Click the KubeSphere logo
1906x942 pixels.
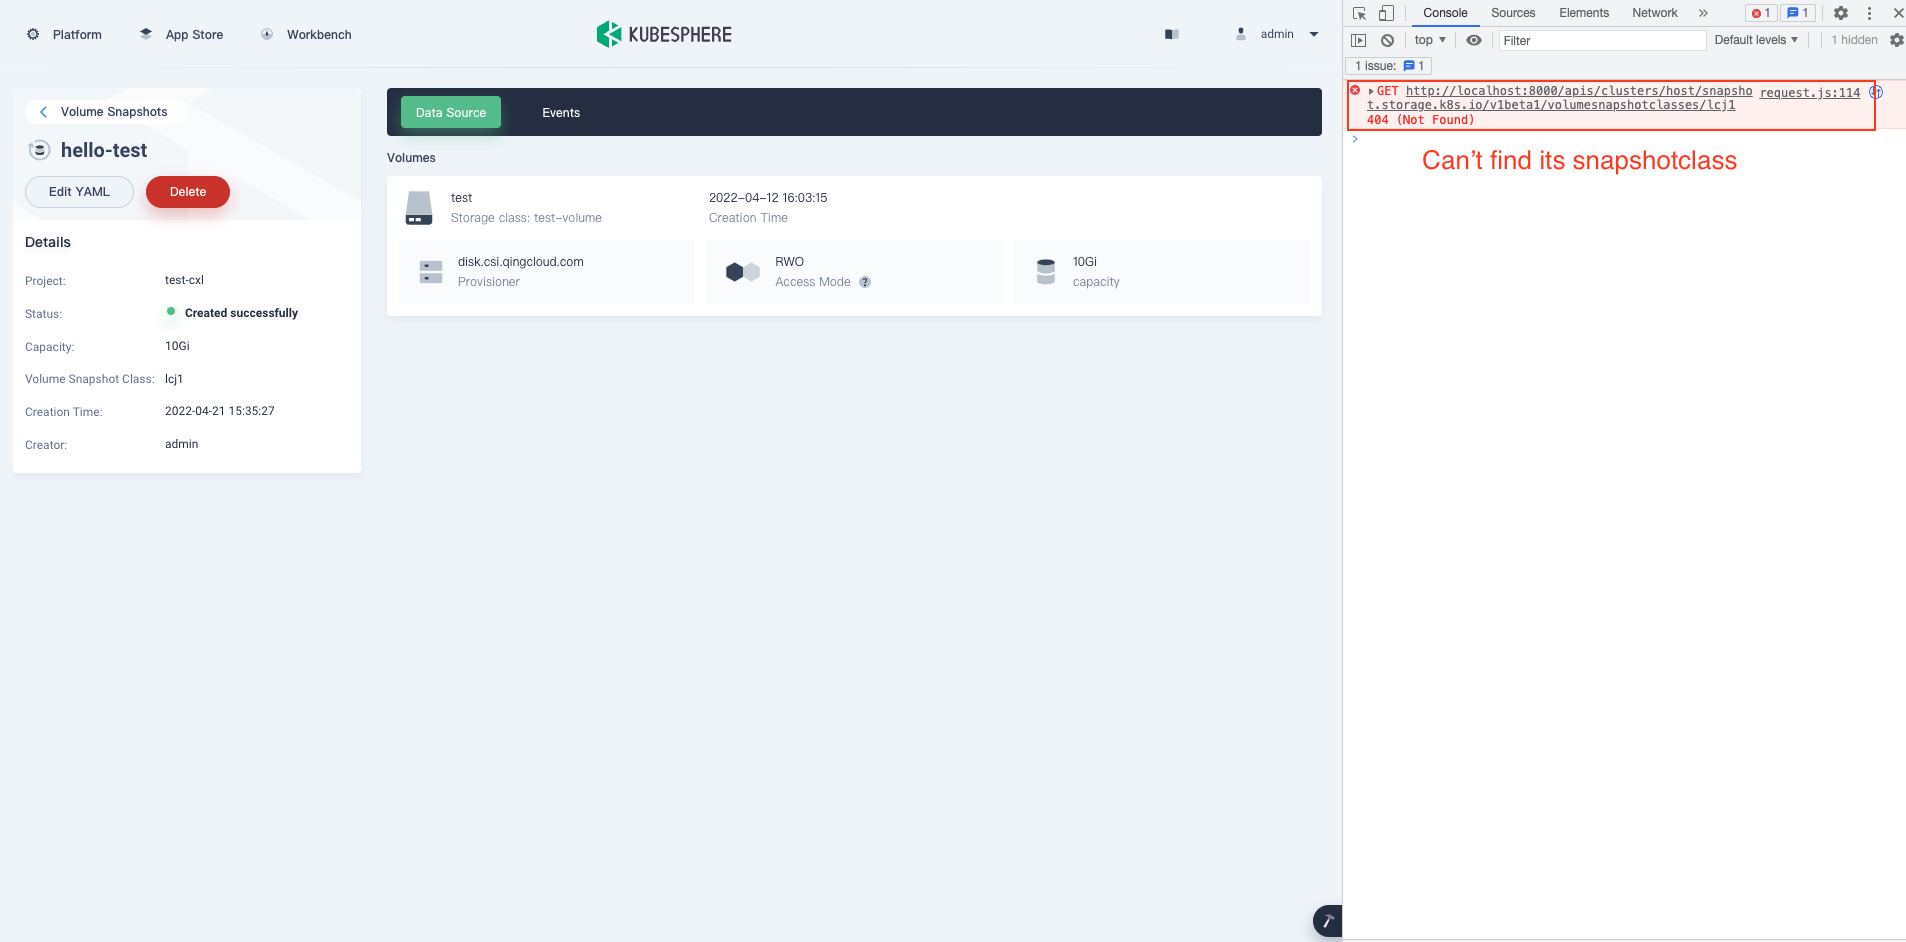(x=664, y=34)
